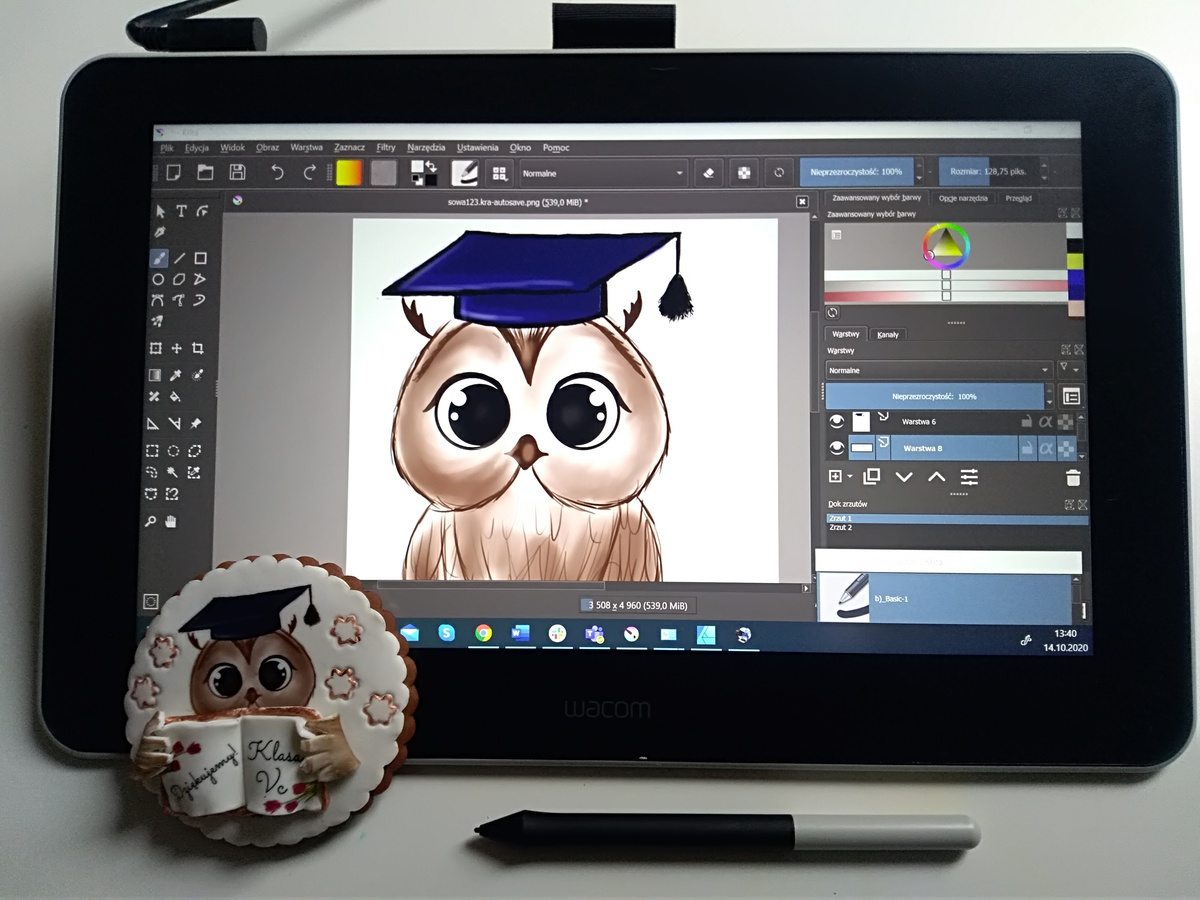Activate the Pan hand tool
This screenshot has width=1200, height=900.
171,521
